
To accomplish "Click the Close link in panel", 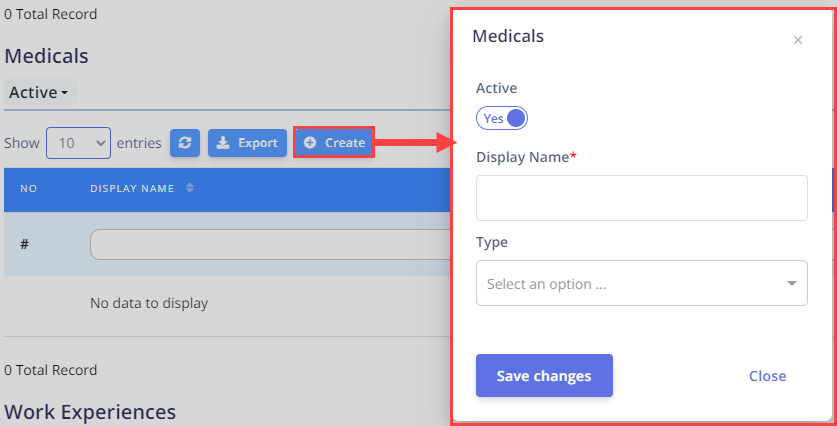I will (767, 376).
